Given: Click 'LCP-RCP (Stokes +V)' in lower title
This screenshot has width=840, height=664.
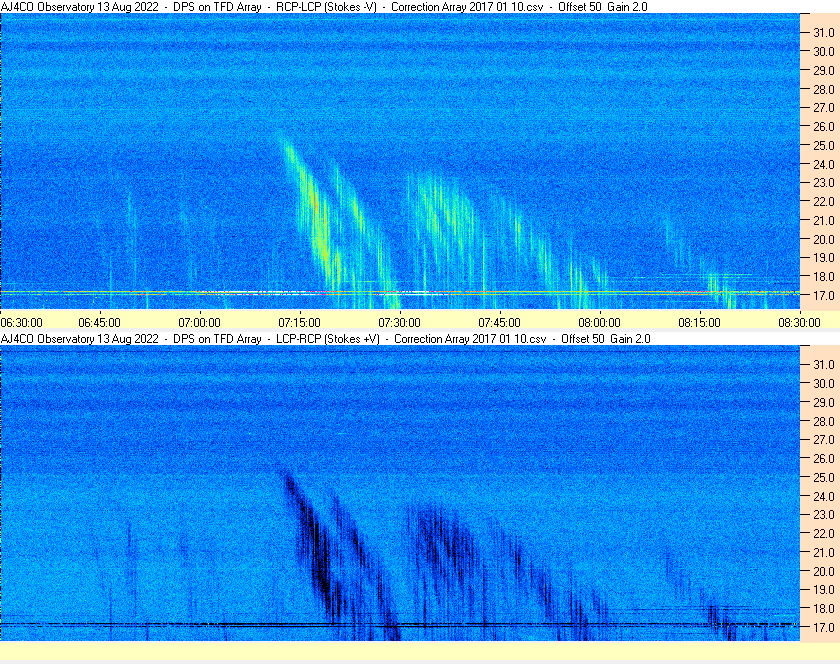Looking at the screenshot, I should [x=328, y=339].
